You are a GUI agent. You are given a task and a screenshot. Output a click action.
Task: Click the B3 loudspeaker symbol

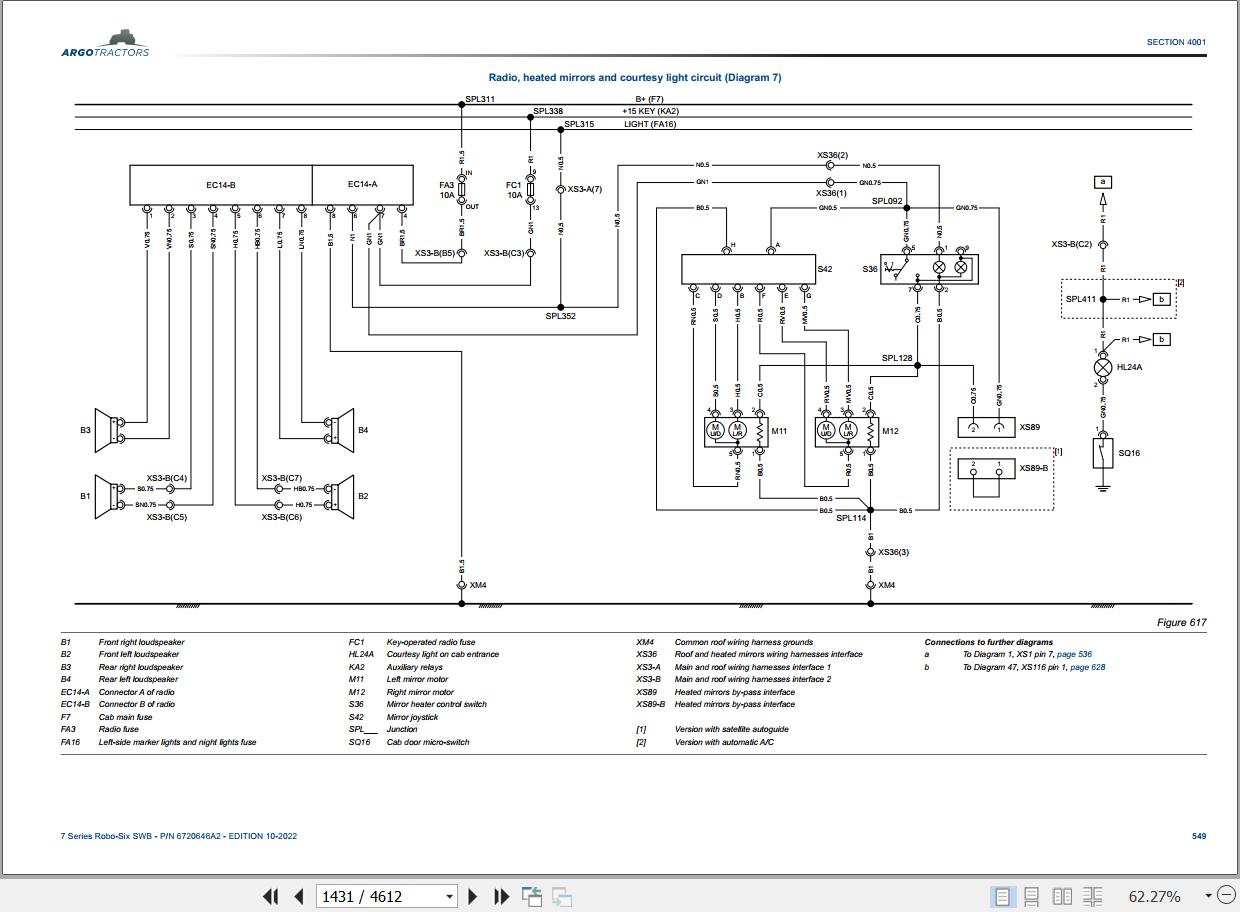click(x=109, y=431)
